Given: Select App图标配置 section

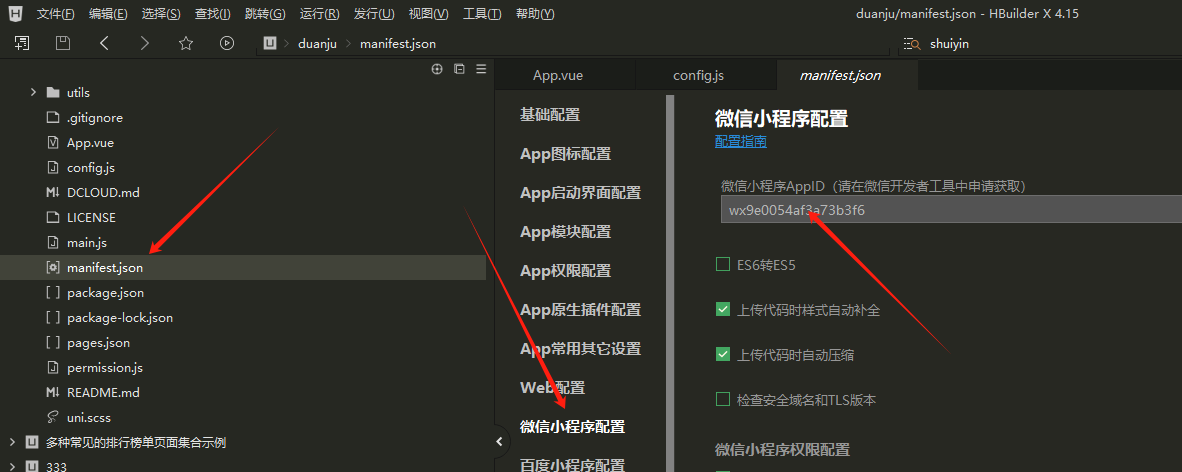Looking at the screenshot, I should click(565, 154).
